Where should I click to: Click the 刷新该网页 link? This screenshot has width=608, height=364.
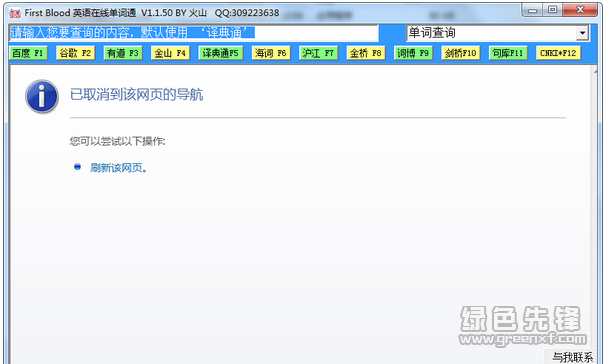(118, 168)
